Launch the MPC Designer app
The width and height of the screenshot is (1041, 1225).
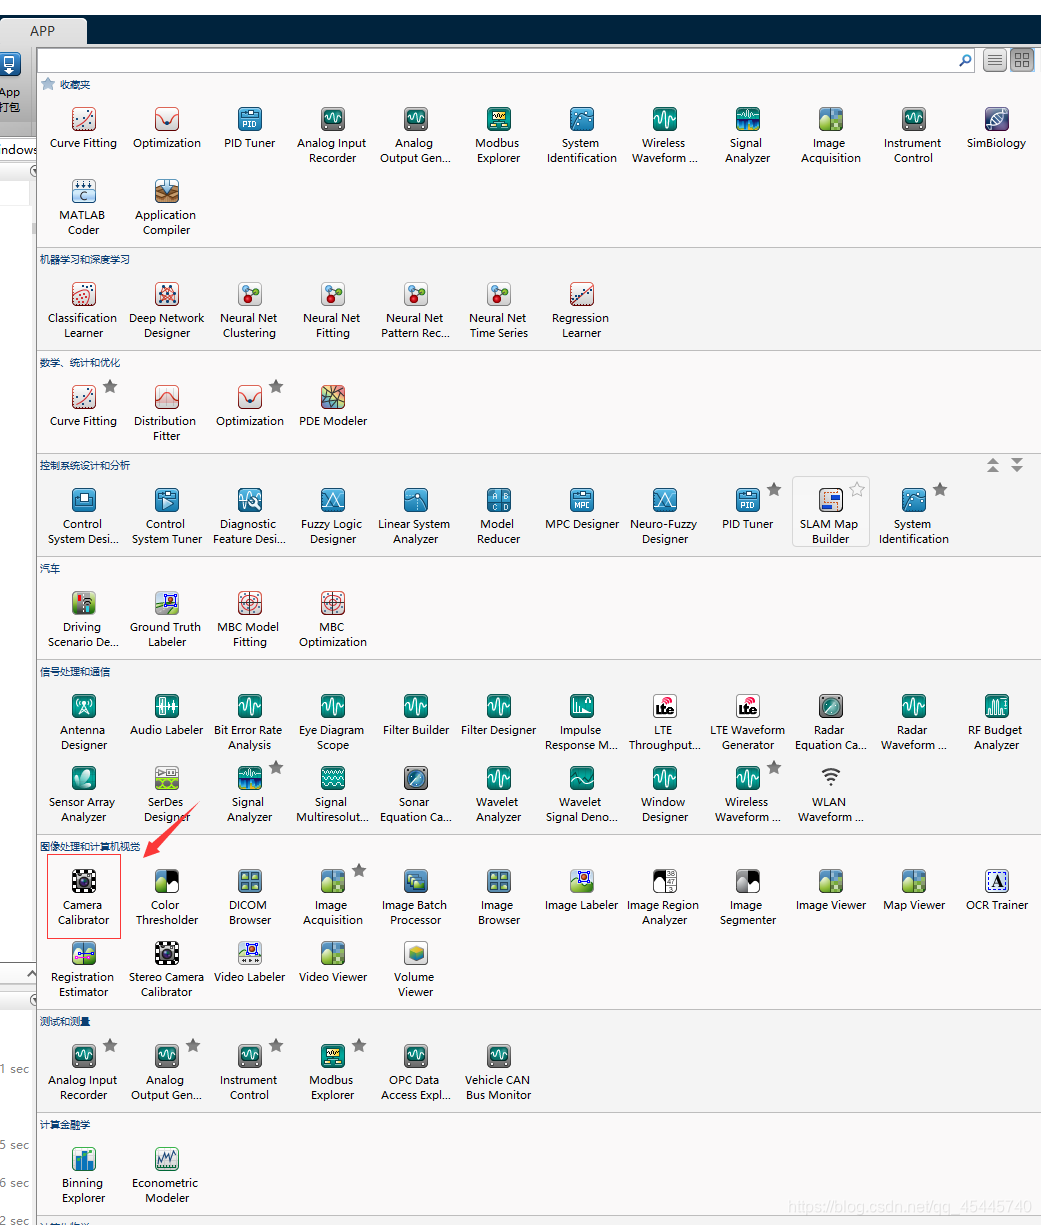[582, 508]
